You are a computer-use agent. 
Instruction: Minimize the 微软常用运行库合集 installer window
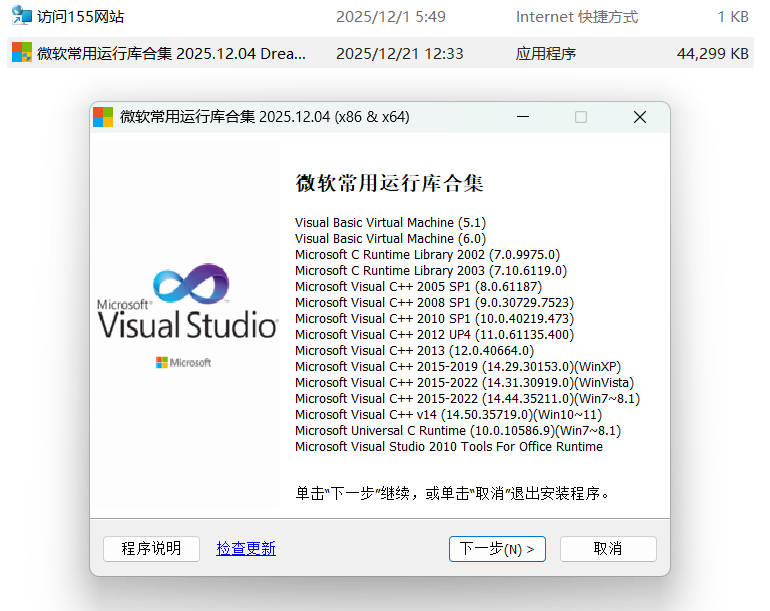[x=522, y=117]
